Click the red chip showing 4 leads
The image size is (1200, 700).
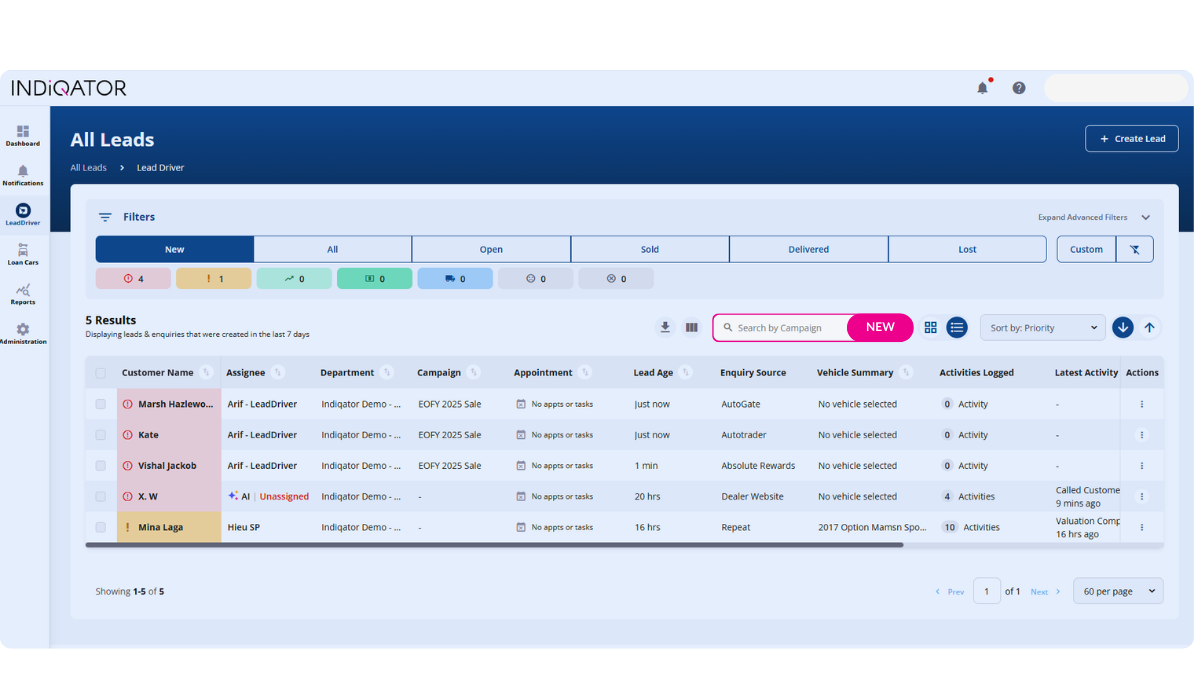(x=133, y=279)
